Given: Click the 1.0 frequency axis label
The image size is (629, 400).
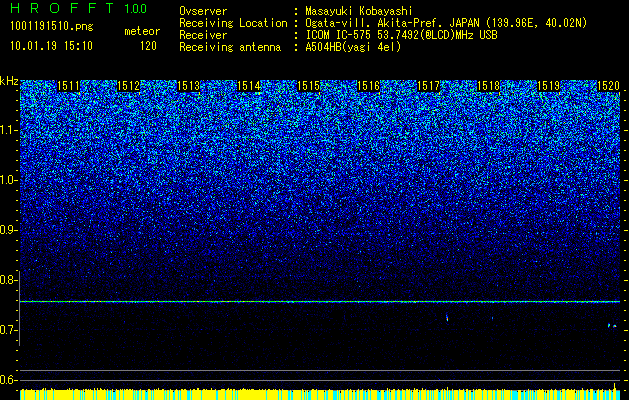Looking at the screenshot, I should click(8, 180).
